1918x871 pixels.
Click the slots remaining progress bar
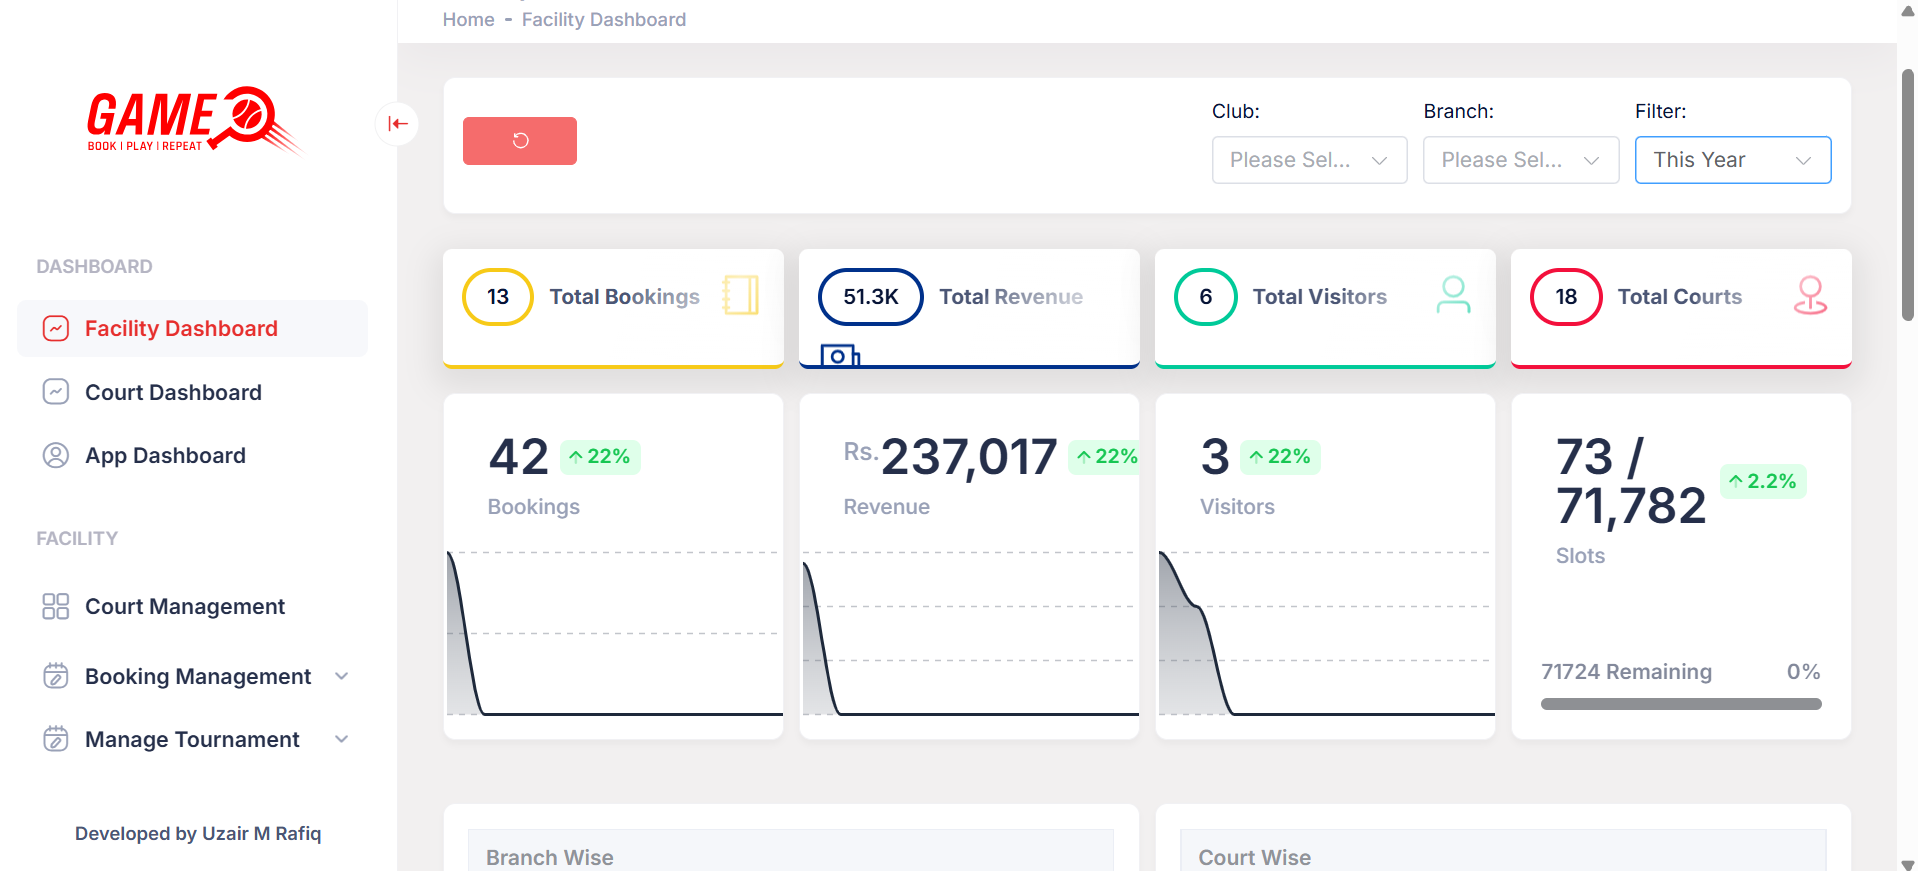point(1681,704)
